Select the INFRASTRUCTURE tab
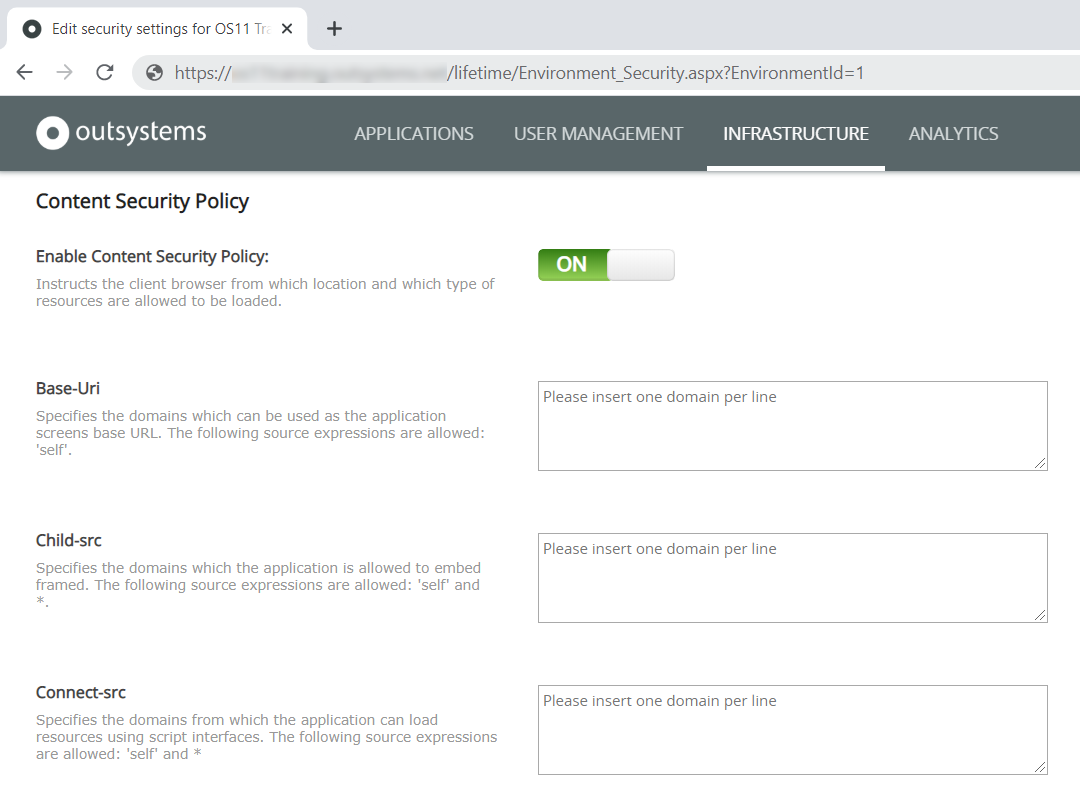 (795, 133)
